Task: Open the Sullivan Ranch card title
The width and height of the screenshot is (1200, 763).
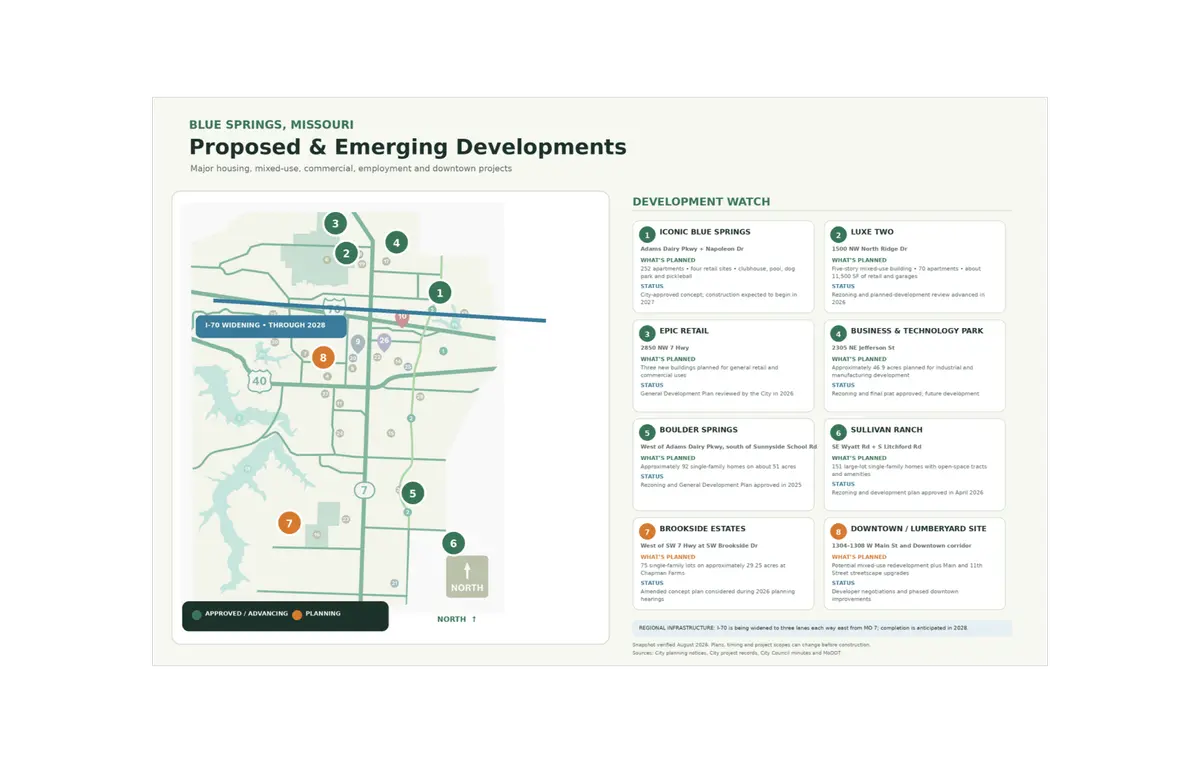Action: [887, 430]
